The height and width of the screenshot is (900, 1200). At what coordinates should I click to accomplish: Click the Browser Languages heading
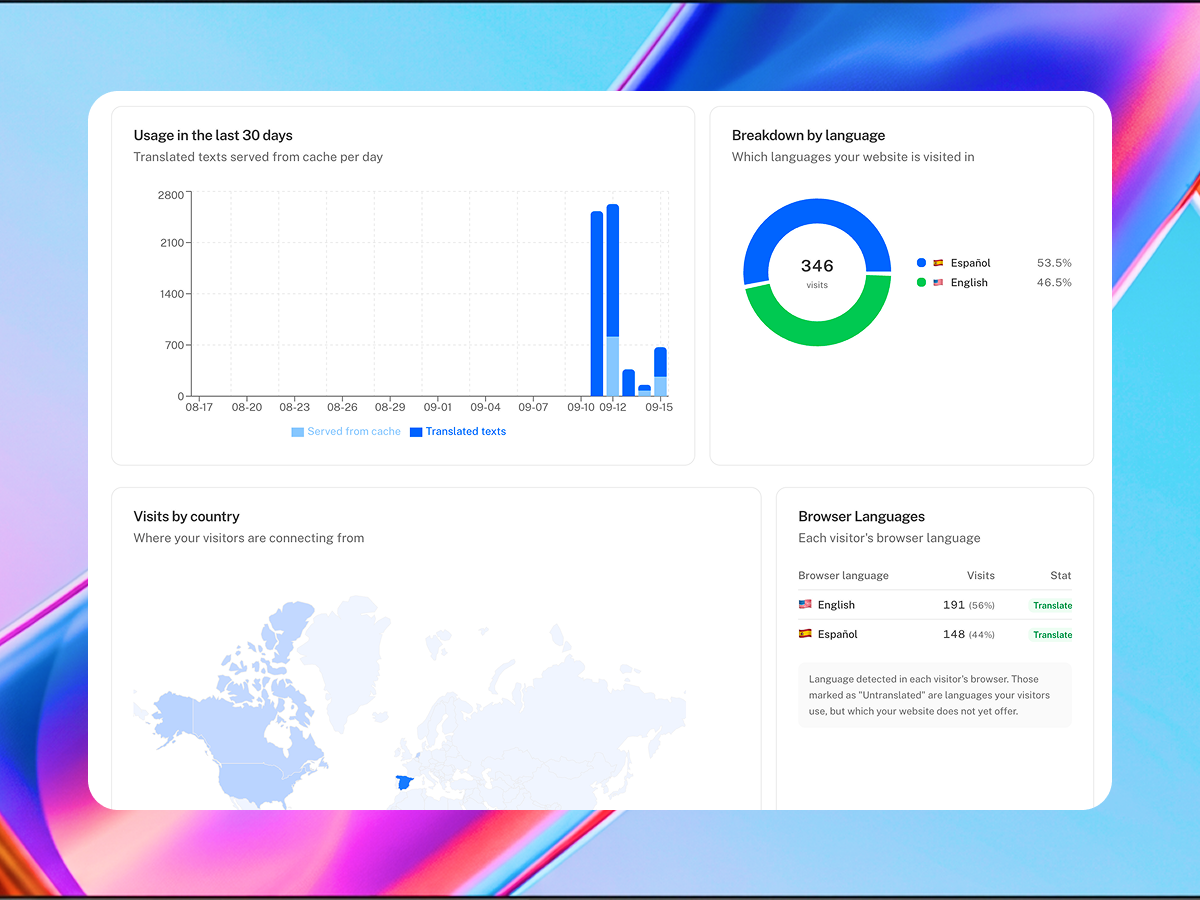pos(861,517)
